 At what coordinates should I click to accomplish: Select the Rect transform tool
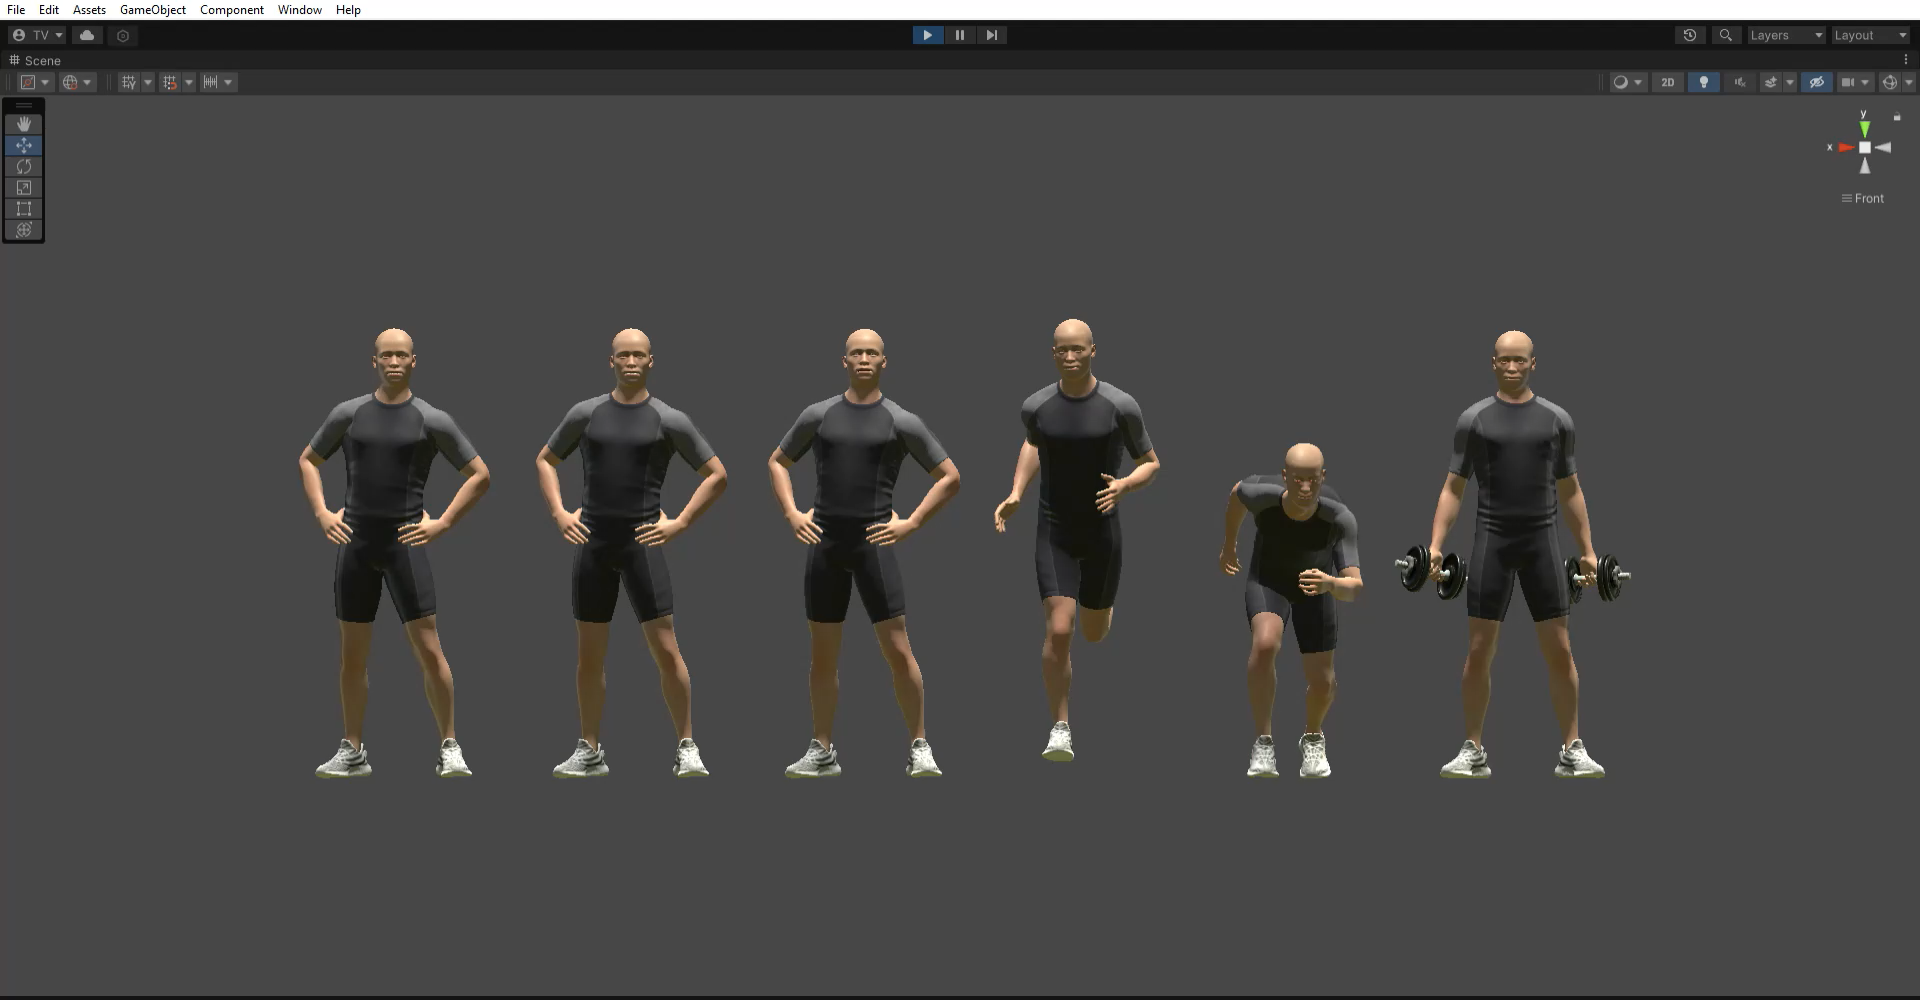coord(24,209)
